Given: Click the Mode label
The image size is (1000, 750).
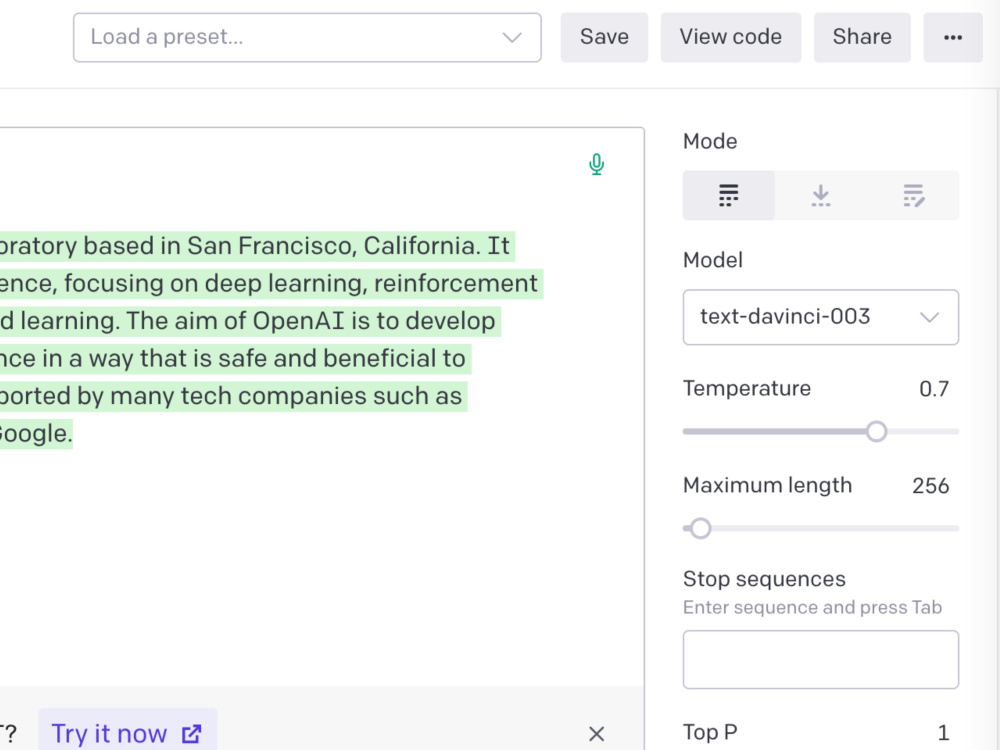Looking at the screenshot, I should (710, 141).
